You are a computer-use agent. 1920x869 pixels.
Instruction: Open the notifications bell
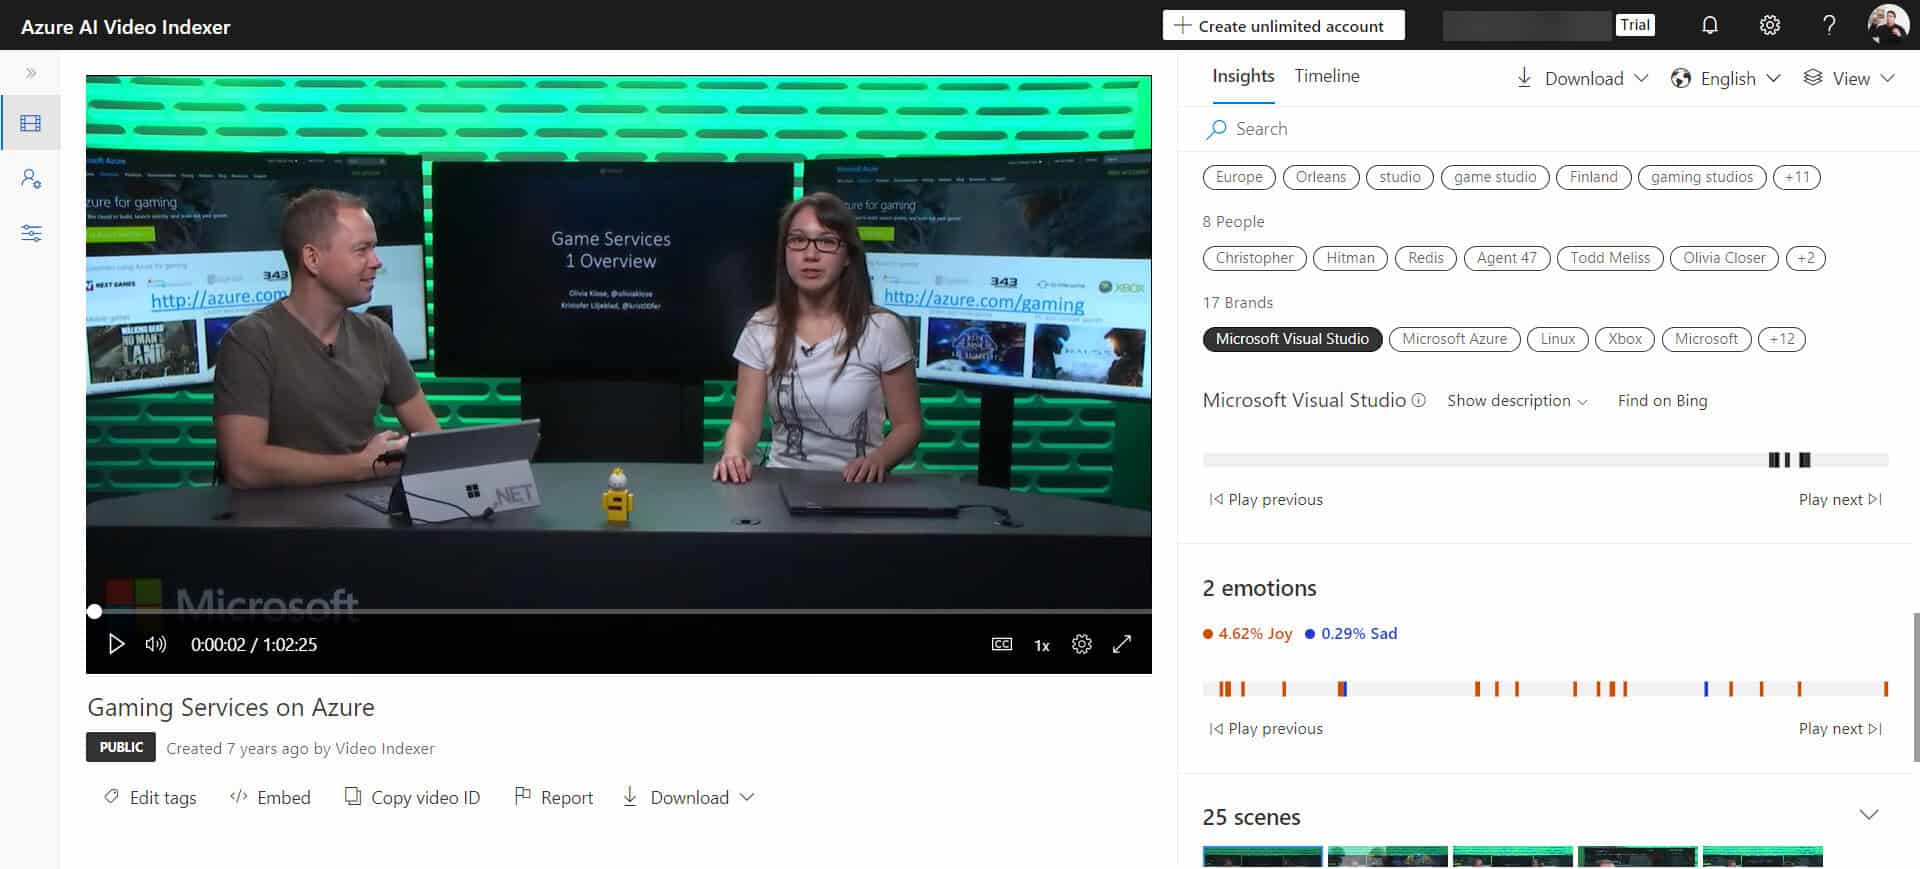1710,26
